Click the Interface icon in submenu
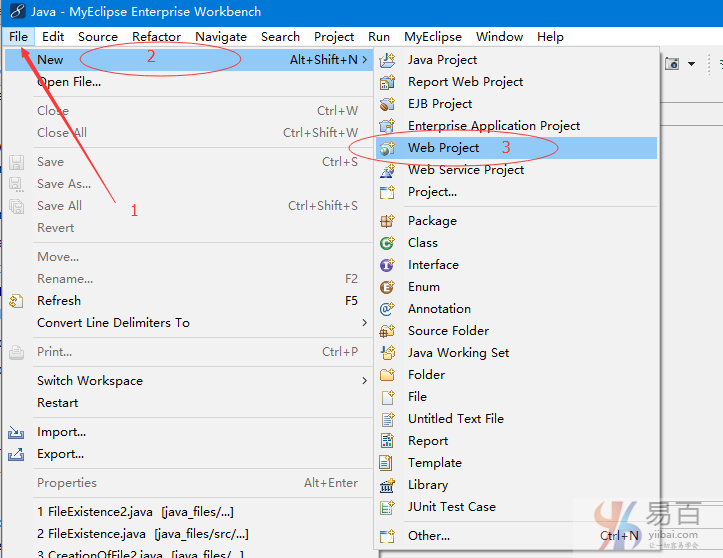Screen dimensions: 723x558 pos(388,265)
